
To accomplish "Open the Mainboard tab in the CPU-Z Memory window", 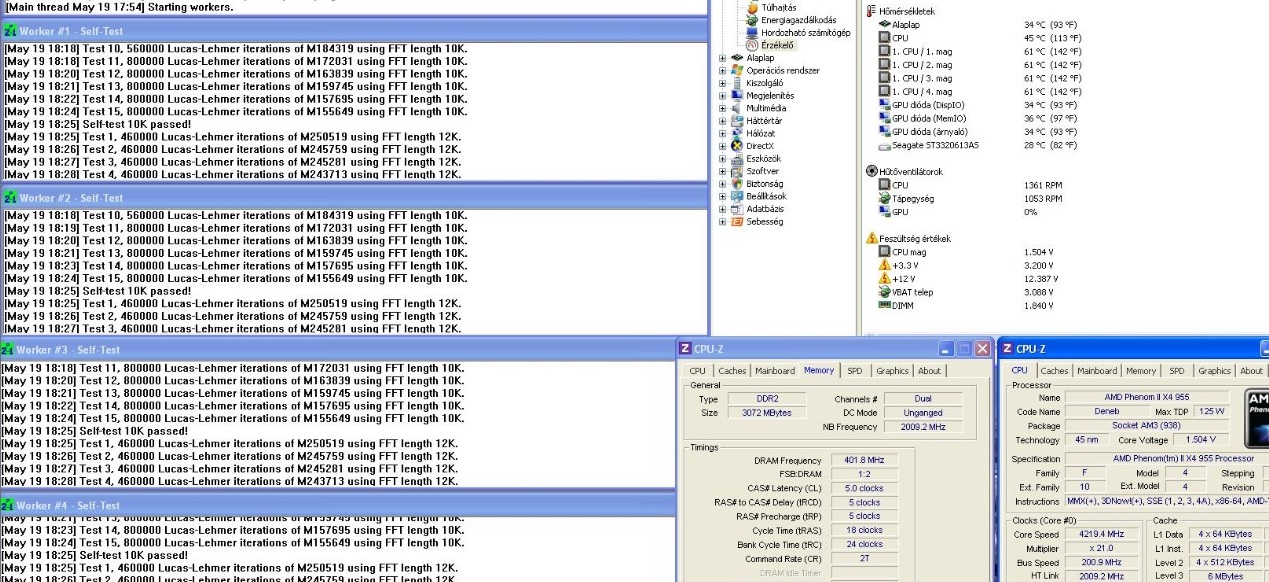I will (775, 371).
